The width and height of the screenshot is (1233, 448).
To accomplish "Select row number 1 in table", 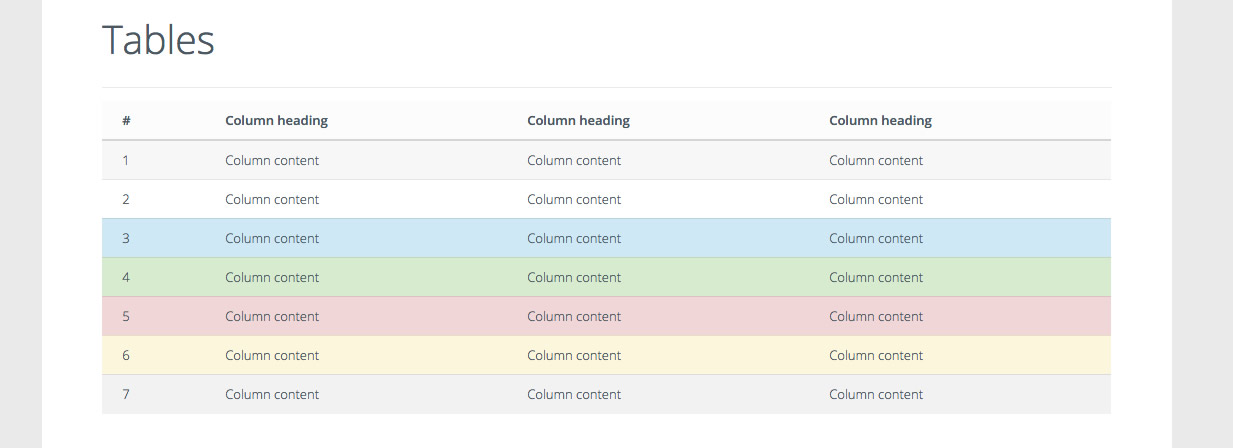I will click(x=606, y=160).
